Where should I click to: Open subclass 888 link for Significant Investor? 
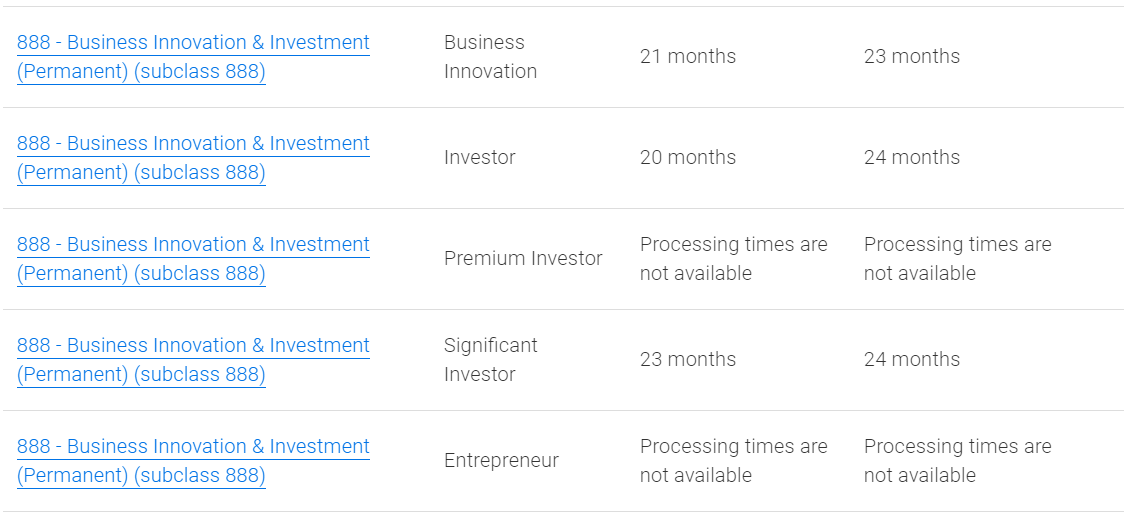193,360
